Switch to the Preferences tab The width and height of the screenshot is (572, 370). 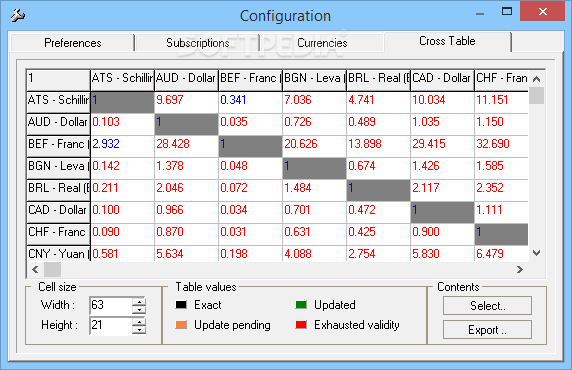coord(73,43)
